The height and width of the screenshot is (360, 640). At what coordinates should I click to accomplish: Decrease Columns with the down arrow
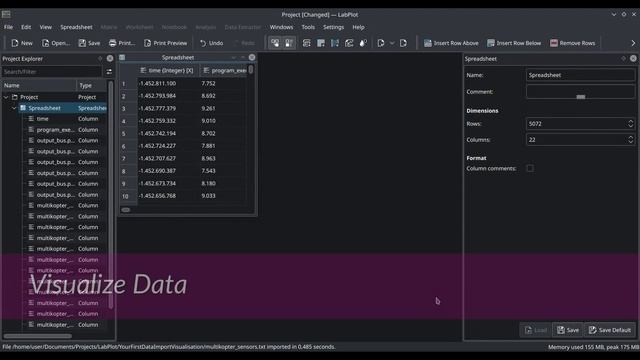coord(631,142)
